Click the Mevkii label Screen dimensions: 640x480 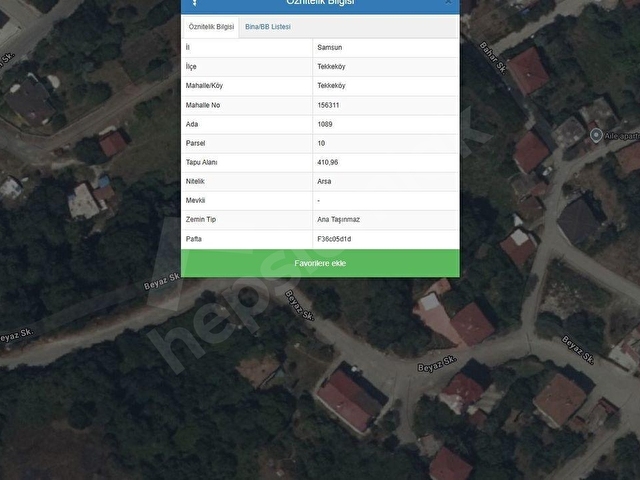point(195,200)
